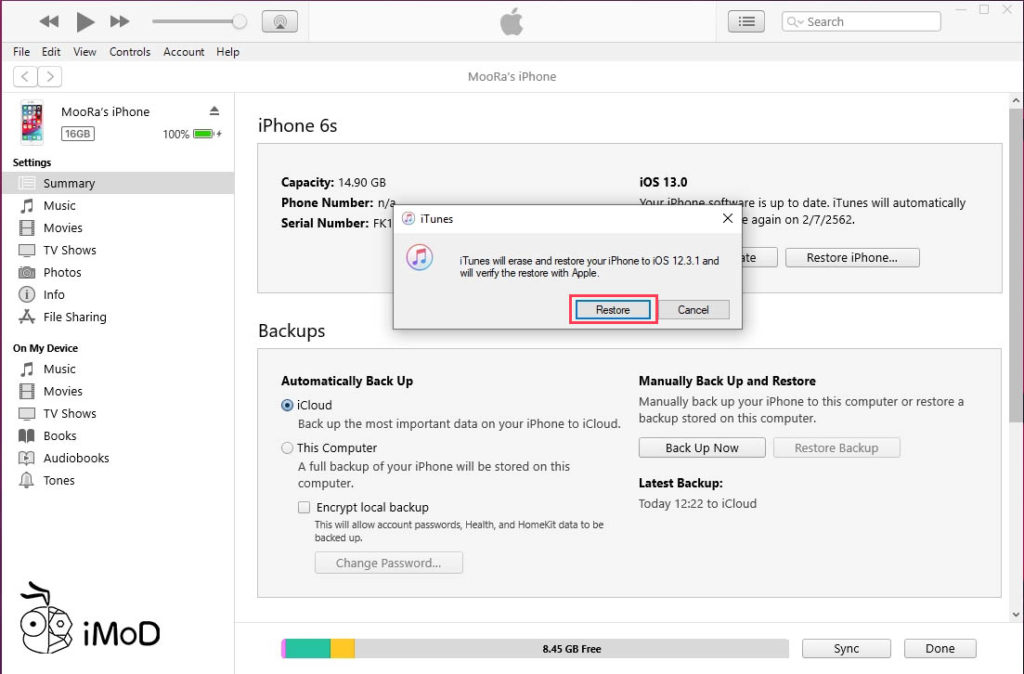1024x674 pixels.
Task: Open the list view button
Action: tap(746, 22)
